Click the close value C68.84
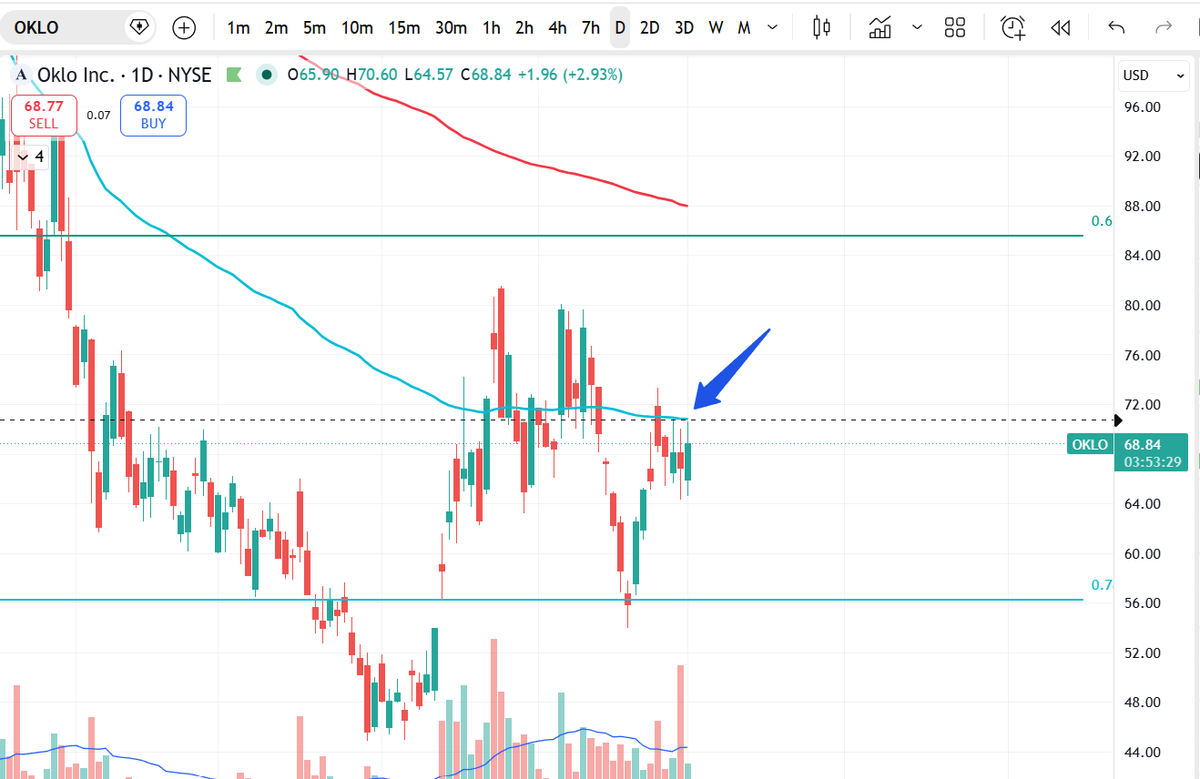The image size is (1200, 779). click(486, 74)
